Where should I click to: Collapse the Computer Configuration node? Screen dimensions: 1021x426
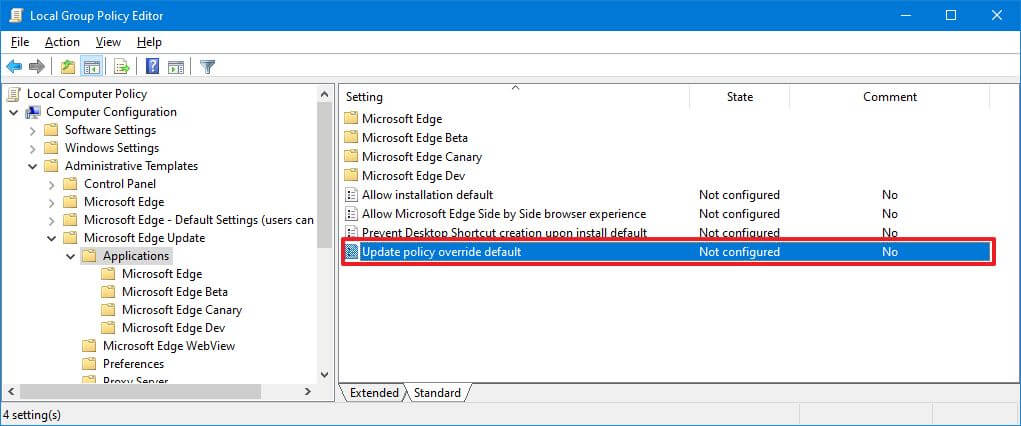pyautogui.click(x=14, y=113)
